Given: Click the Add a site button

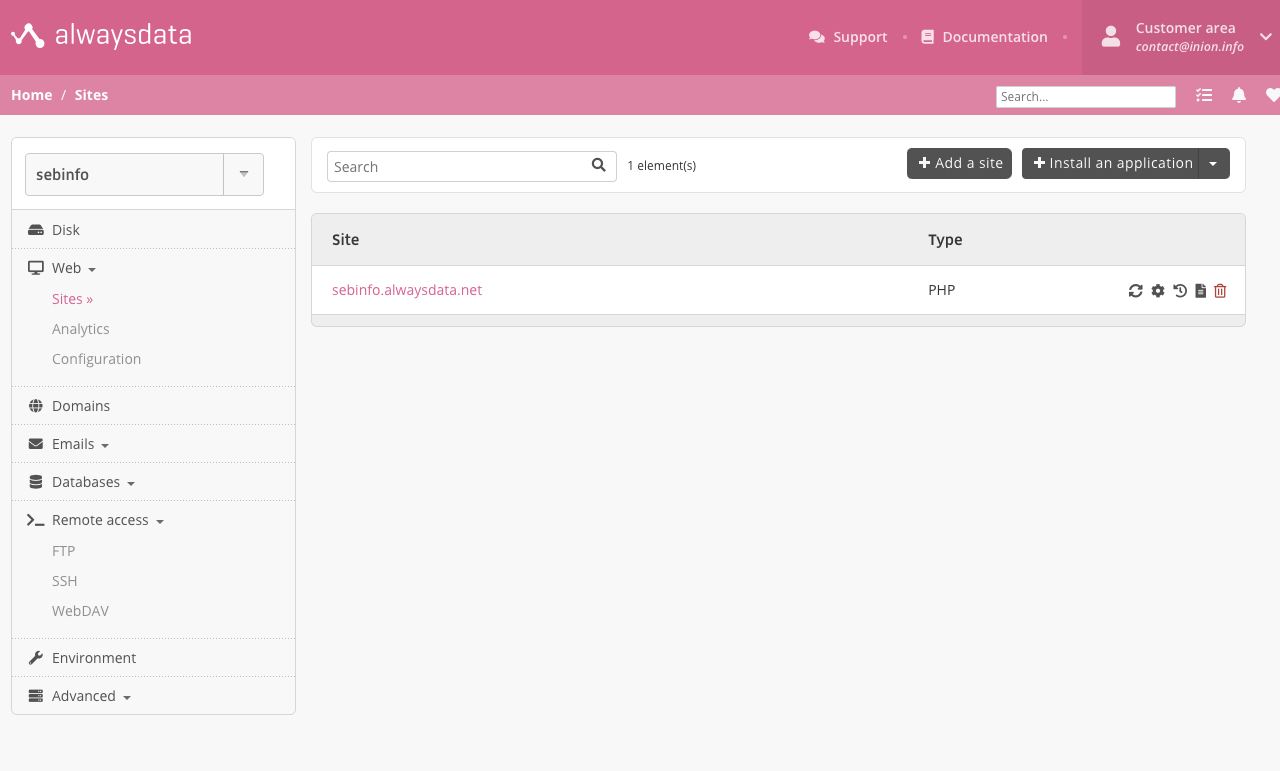Looking at the screenshot, I should pos(959,164).
